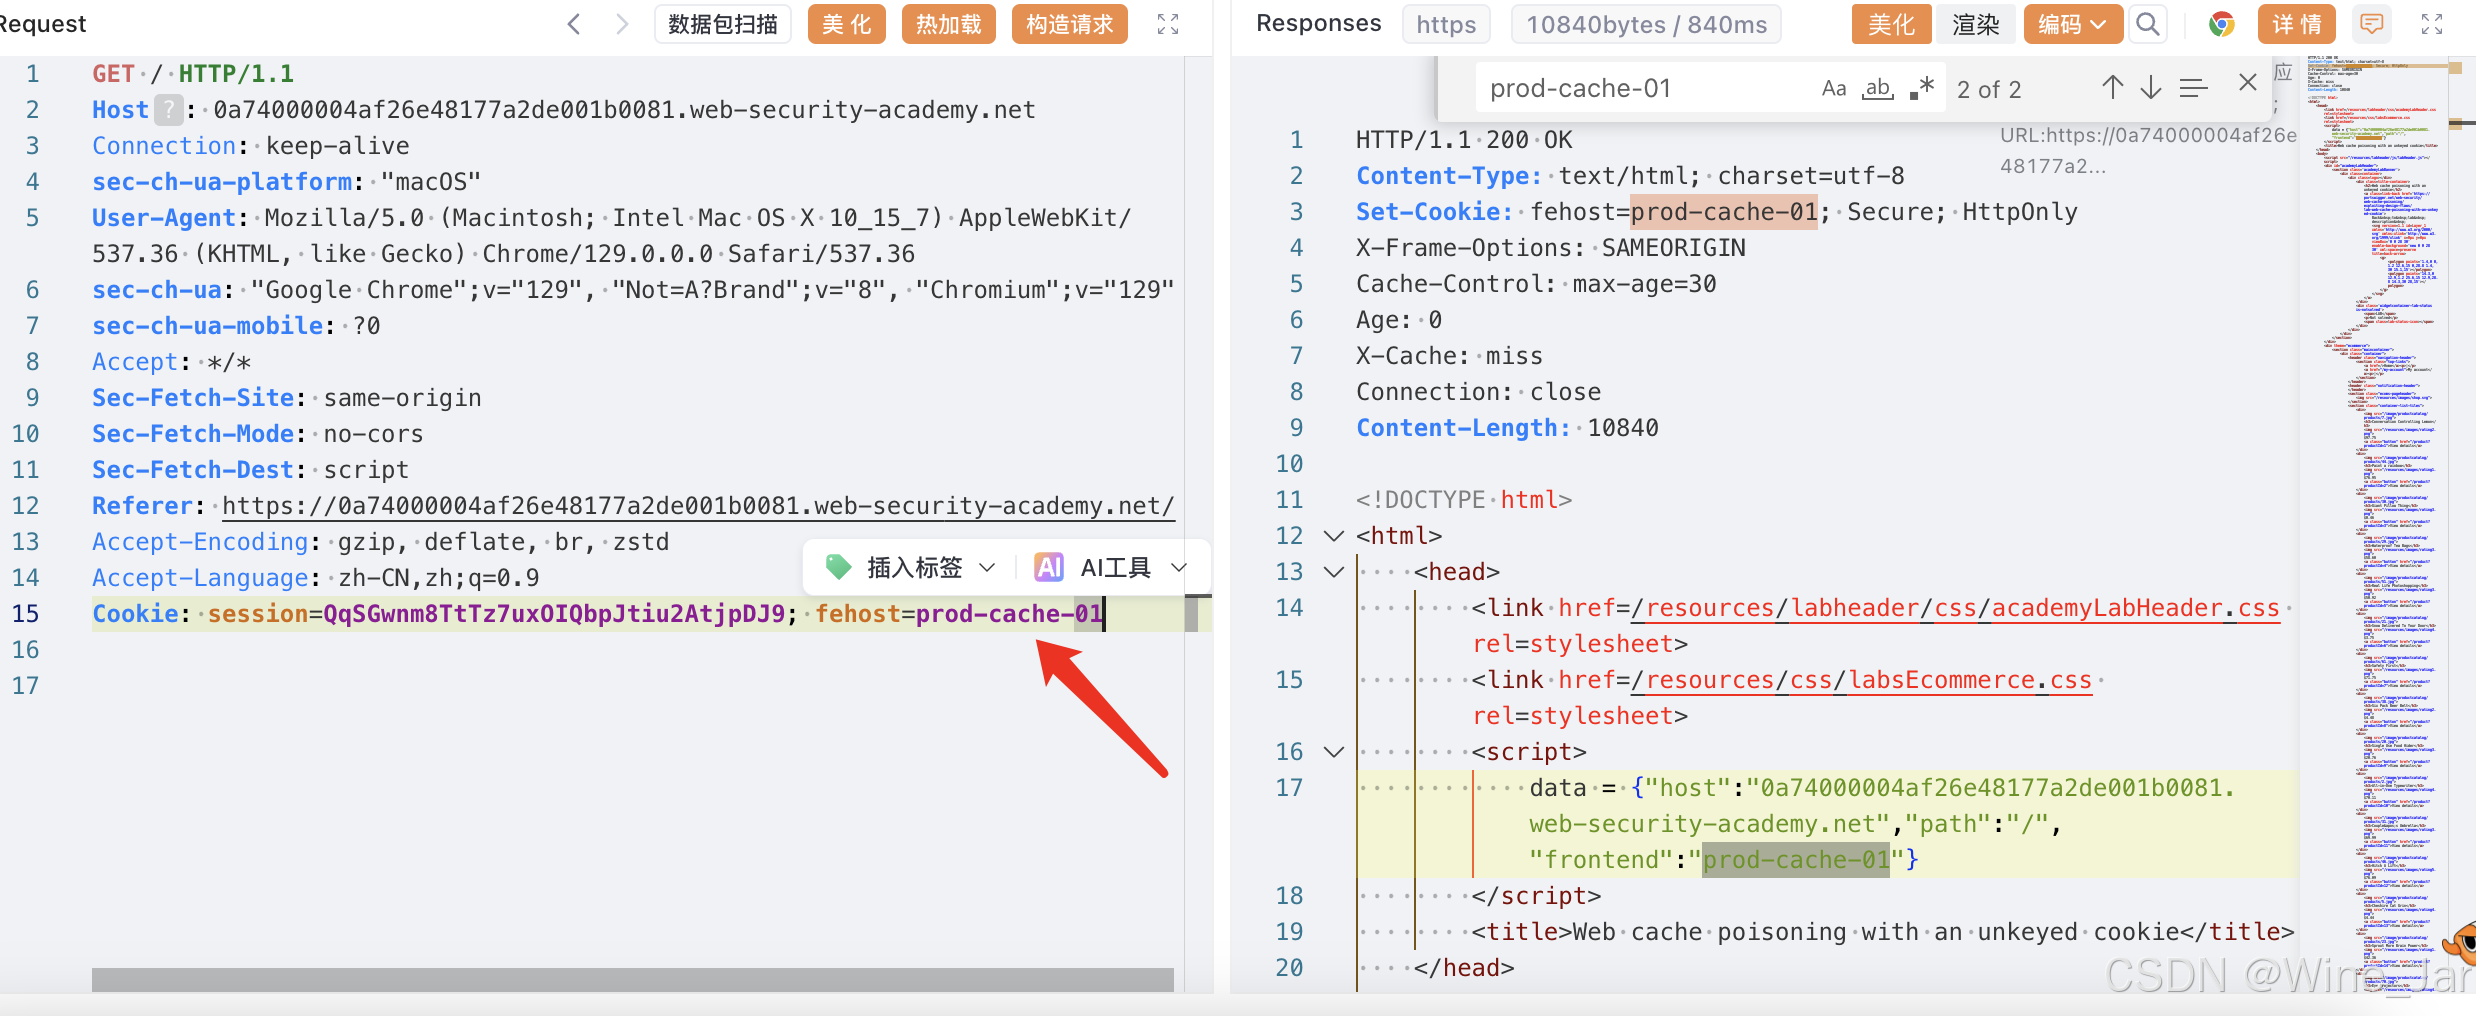This screenshot has height=1016, width=2476.
Task: Collapse the <head> element fold arrow
Action: pyautogui.click(x=1333, y=572)
